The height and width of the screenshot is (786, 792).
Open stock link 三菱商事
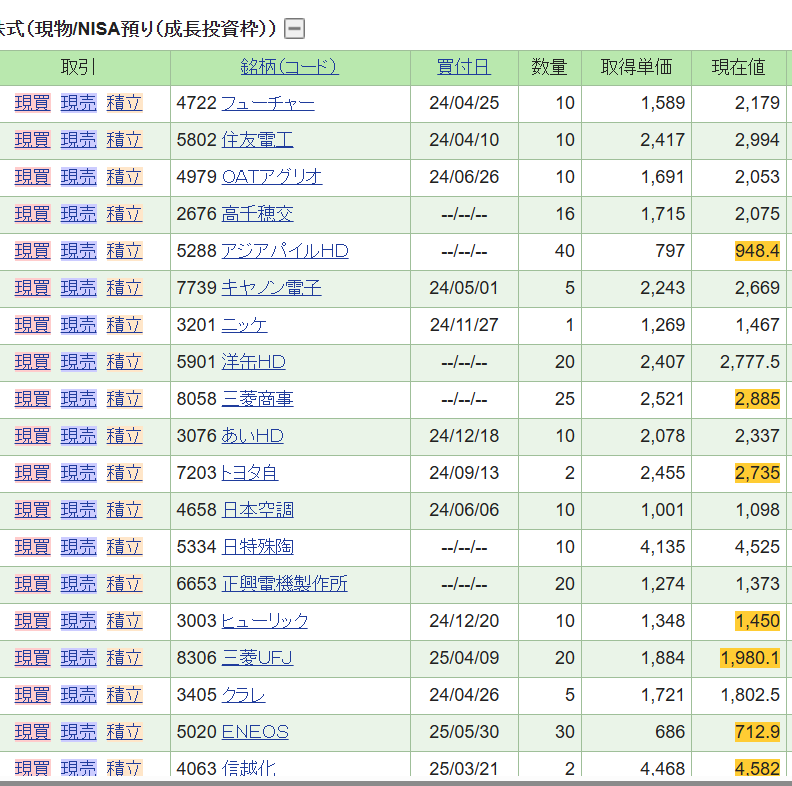pyautogui.click(x=258, y=399)
